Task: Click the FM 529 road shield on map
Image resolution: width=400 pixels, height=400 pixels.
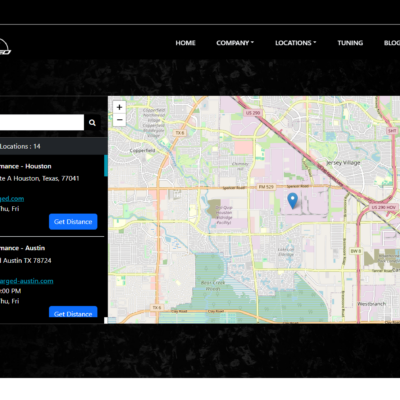Action: [x=266, y=187]
